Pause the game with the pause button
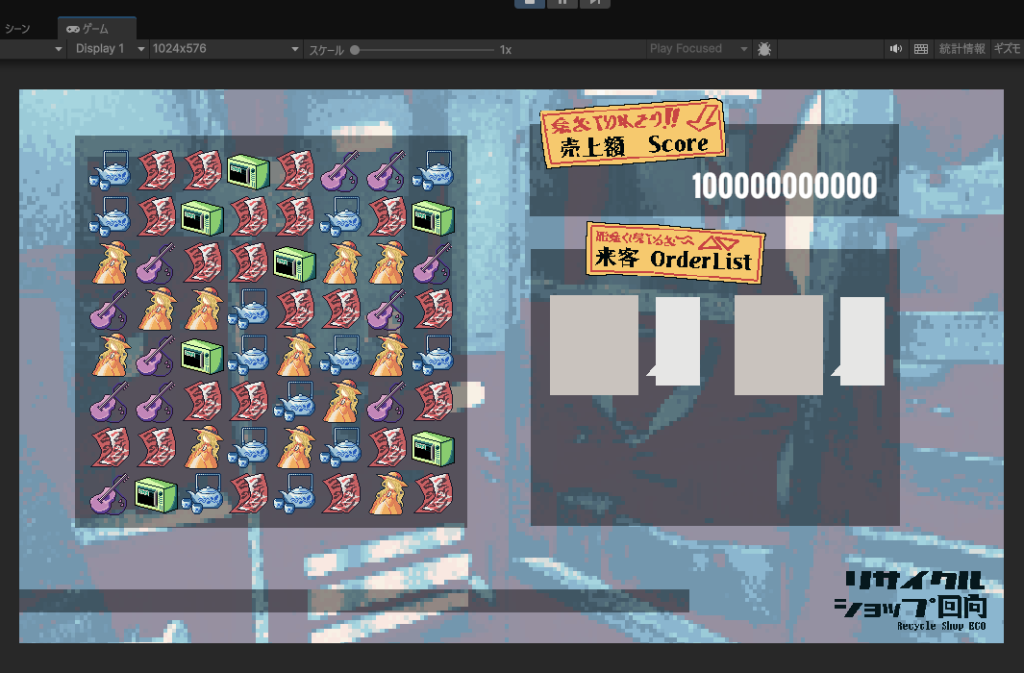Screen dimensions: 1024x673 (x=562, y=2)
